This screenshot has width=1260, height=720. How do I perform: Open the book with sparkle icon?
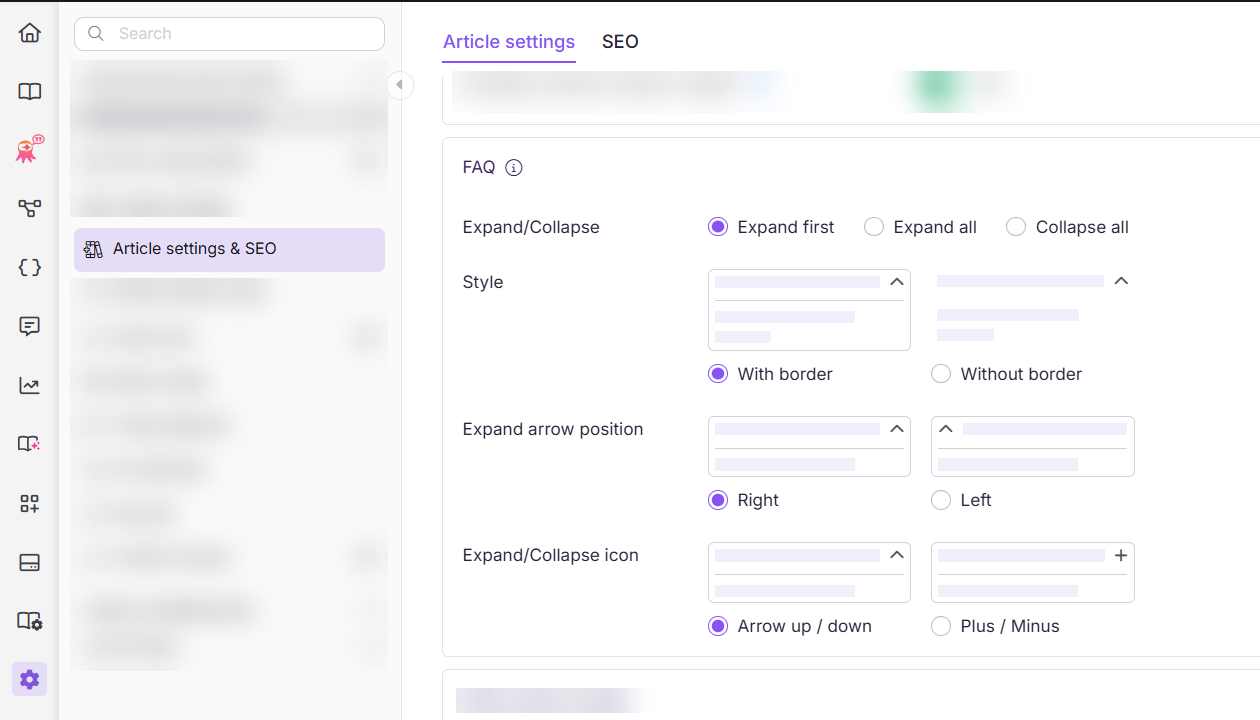pos(30,444)
